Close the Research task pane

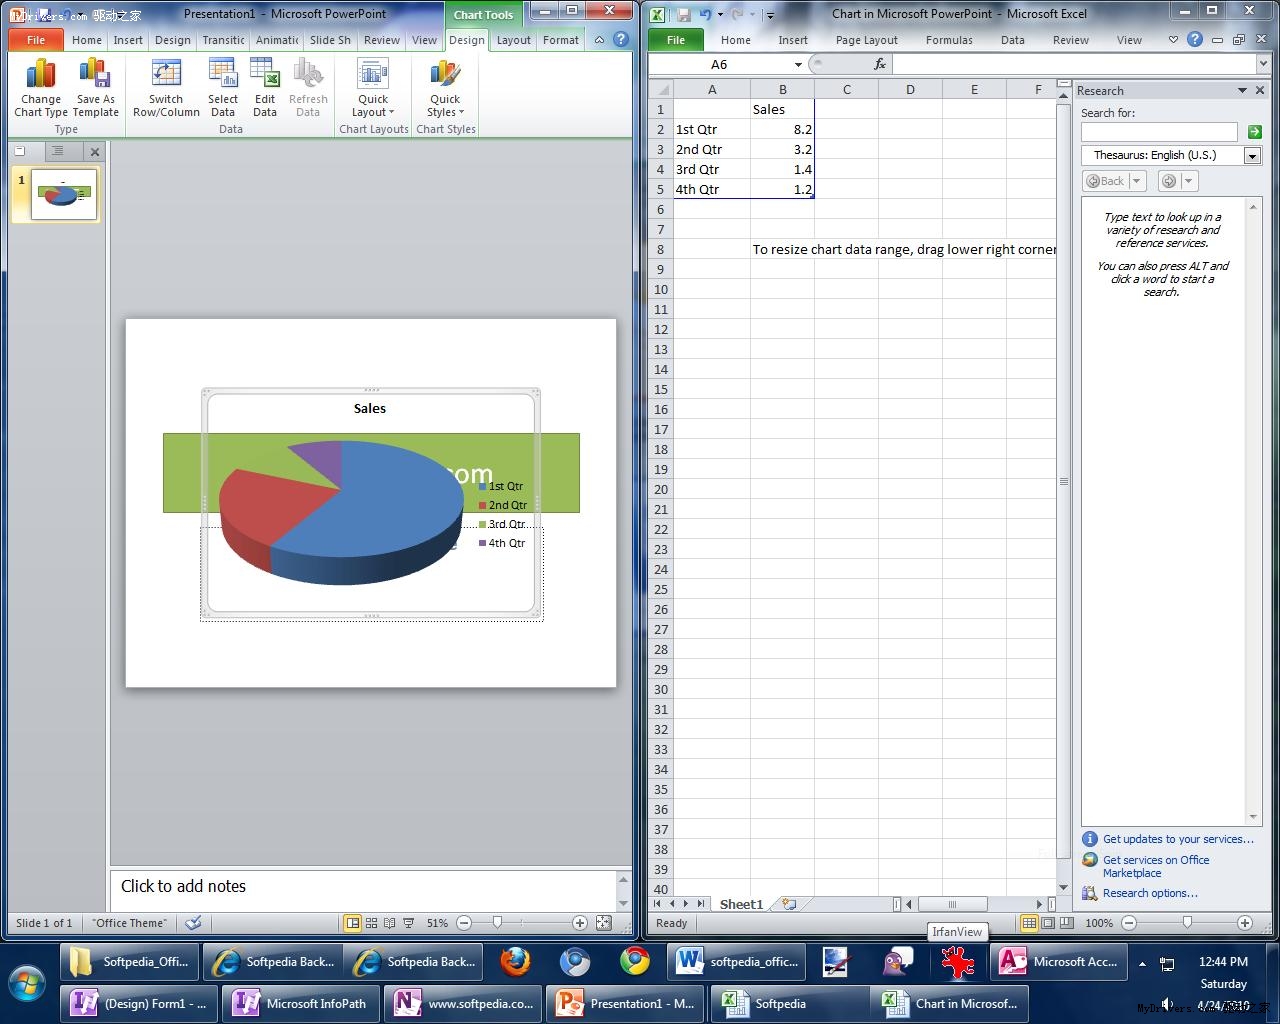click(1260, 90)
